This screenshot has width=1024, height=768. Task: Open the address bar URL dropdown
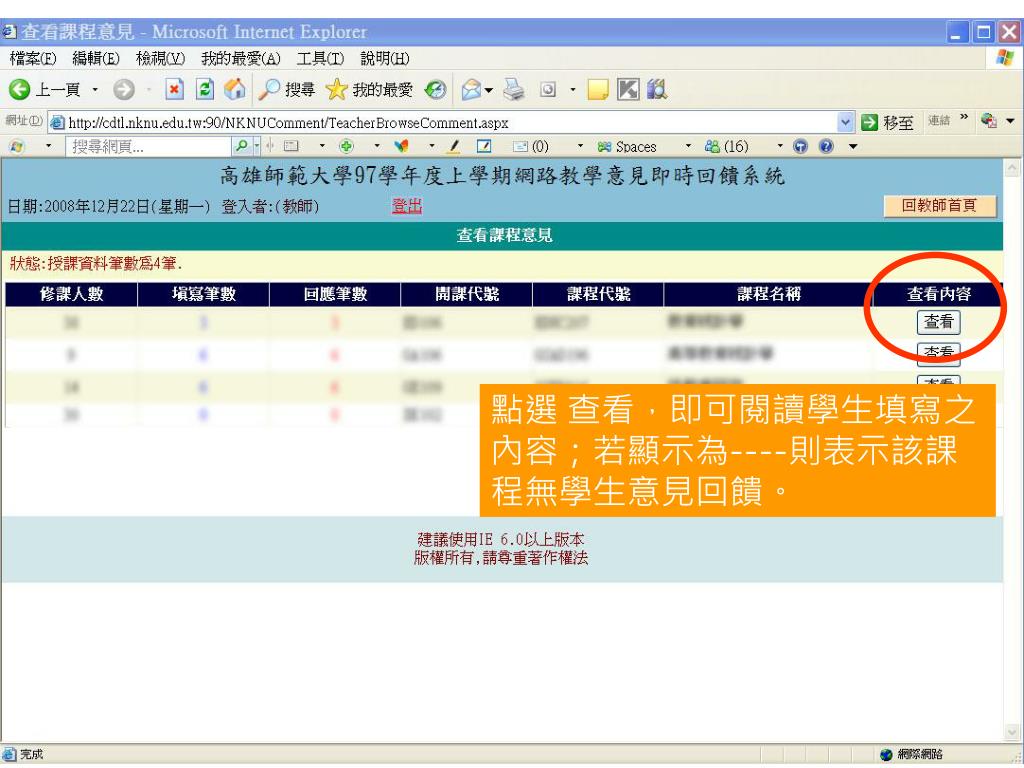[x=845, y=122]
